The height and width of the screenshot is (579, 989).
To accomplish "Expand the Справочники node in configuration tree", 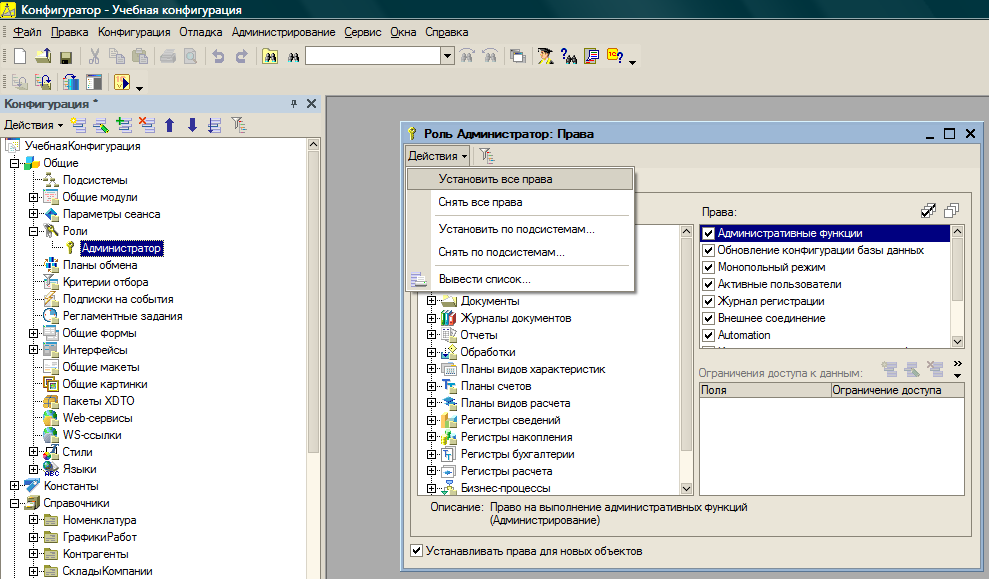I will coord(15,503).
